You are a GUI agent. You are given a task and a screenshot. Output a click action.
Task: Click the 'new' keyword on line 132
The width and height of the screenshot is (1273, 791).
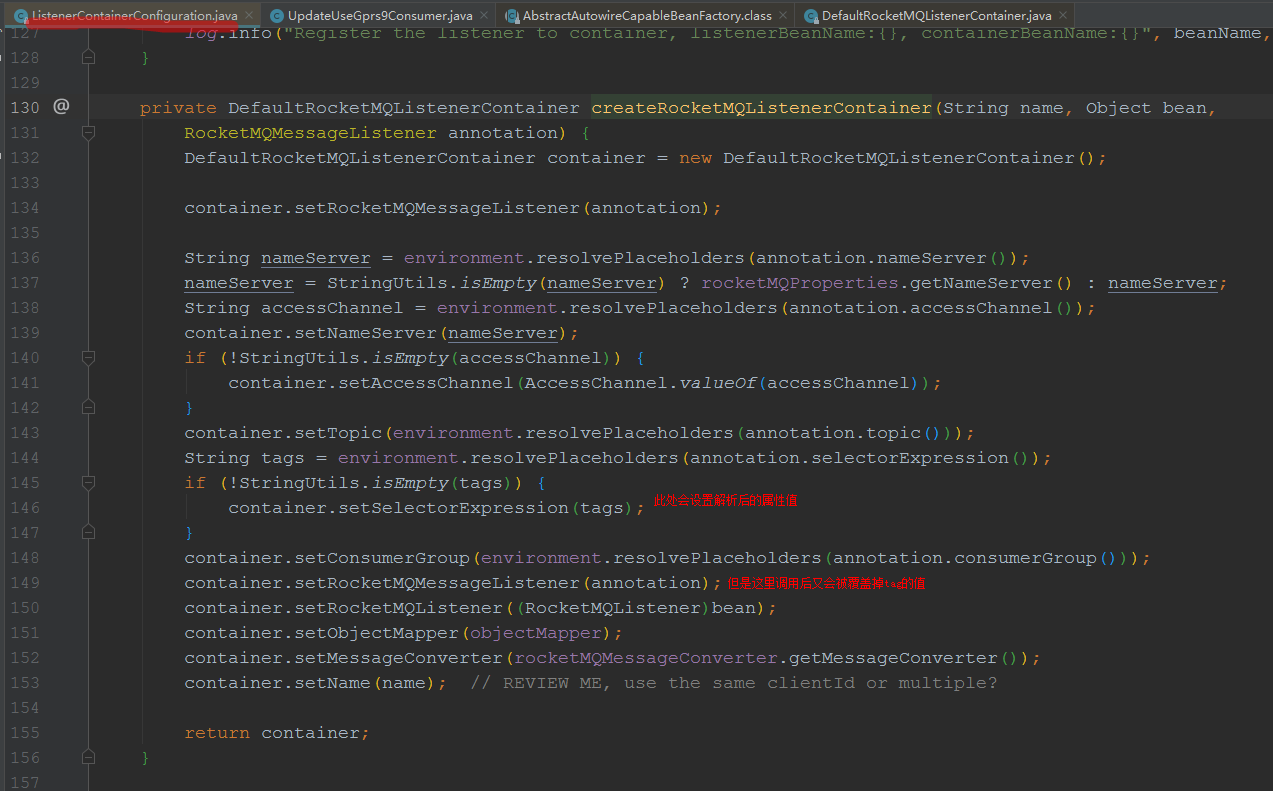(x=696, y=158)
